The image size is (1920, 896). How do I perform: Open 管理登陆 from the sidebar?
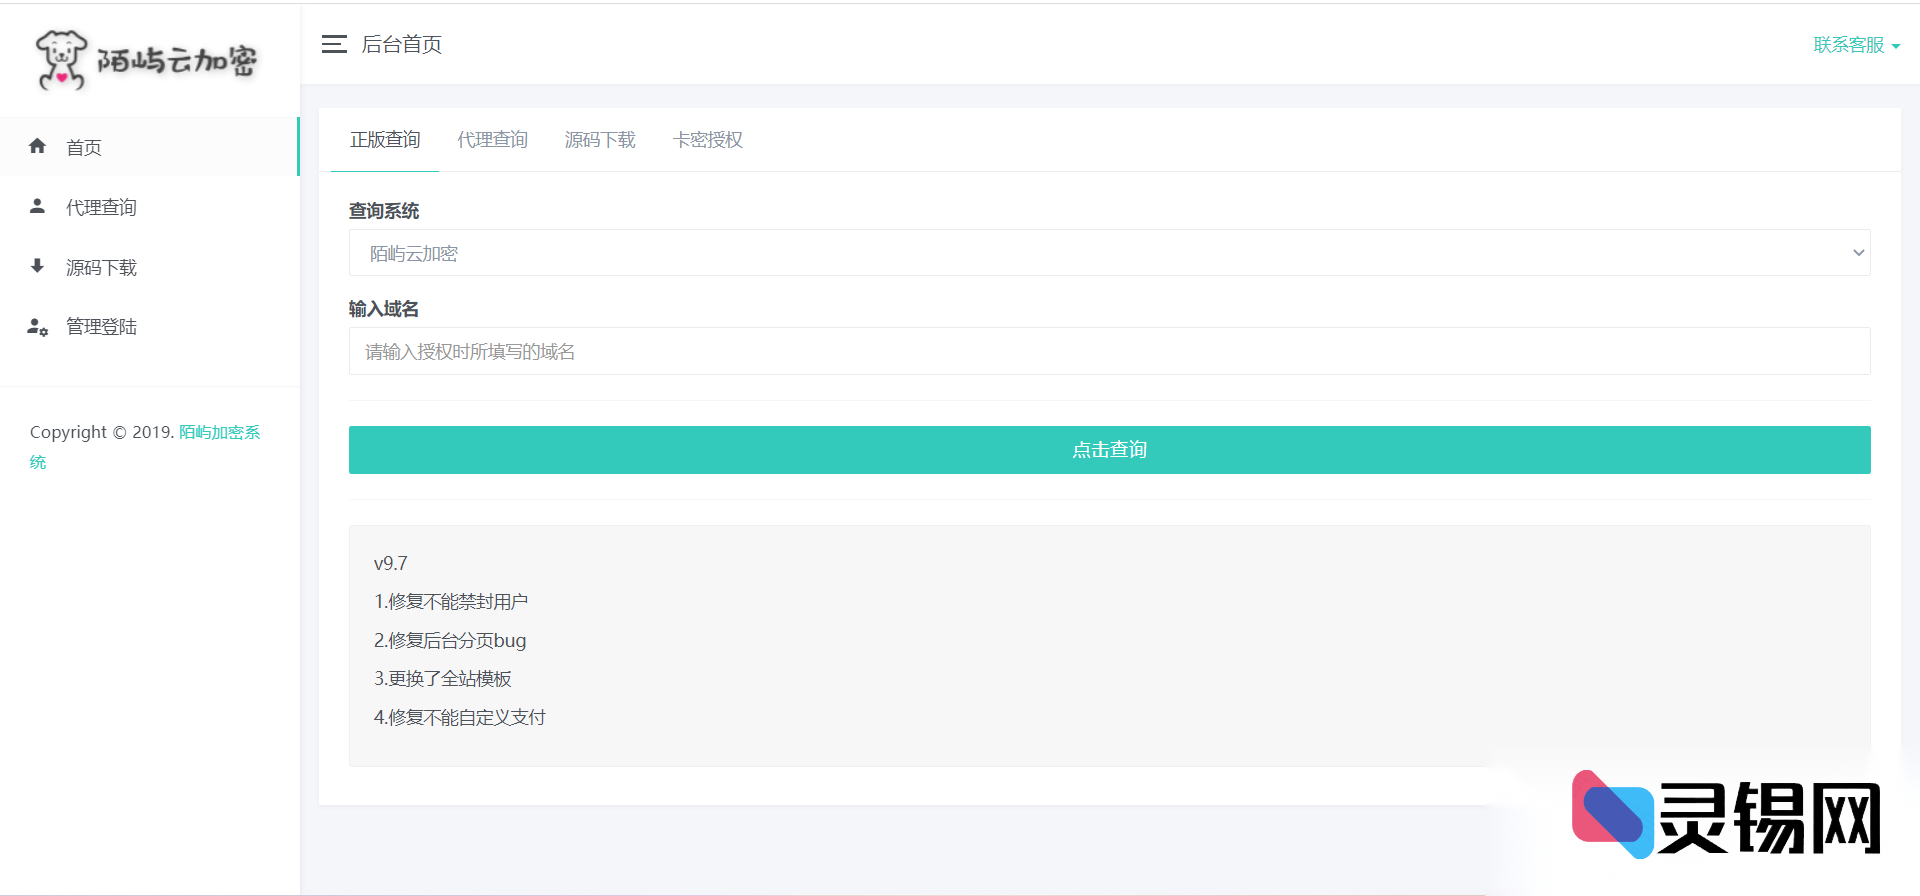click(101, 327)
